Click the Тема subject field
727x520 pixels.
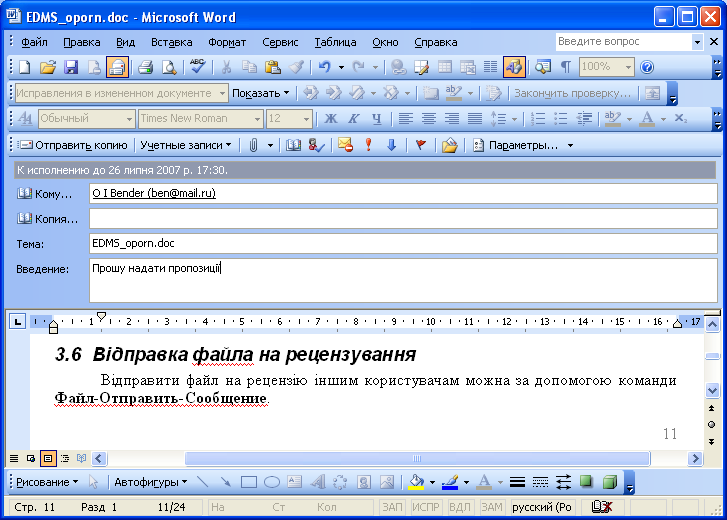pyautogui.click(x=403, y=243)
